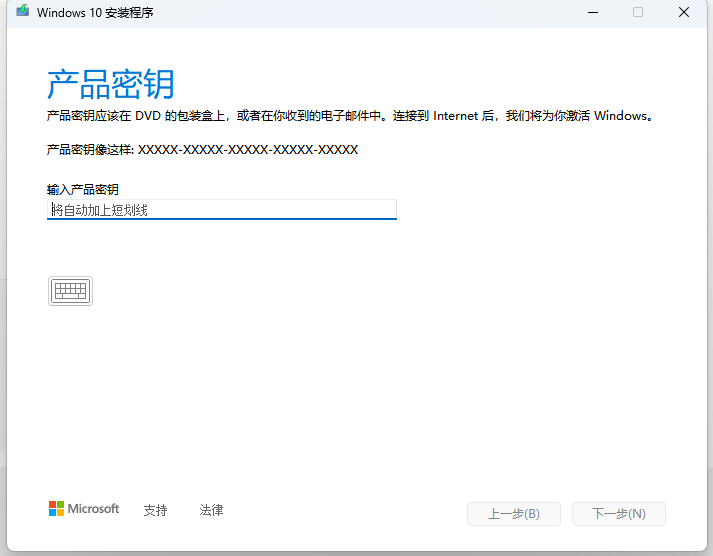713x556 pixels.
Task: Click the maximize button in title bar
Action: (638, 12)
